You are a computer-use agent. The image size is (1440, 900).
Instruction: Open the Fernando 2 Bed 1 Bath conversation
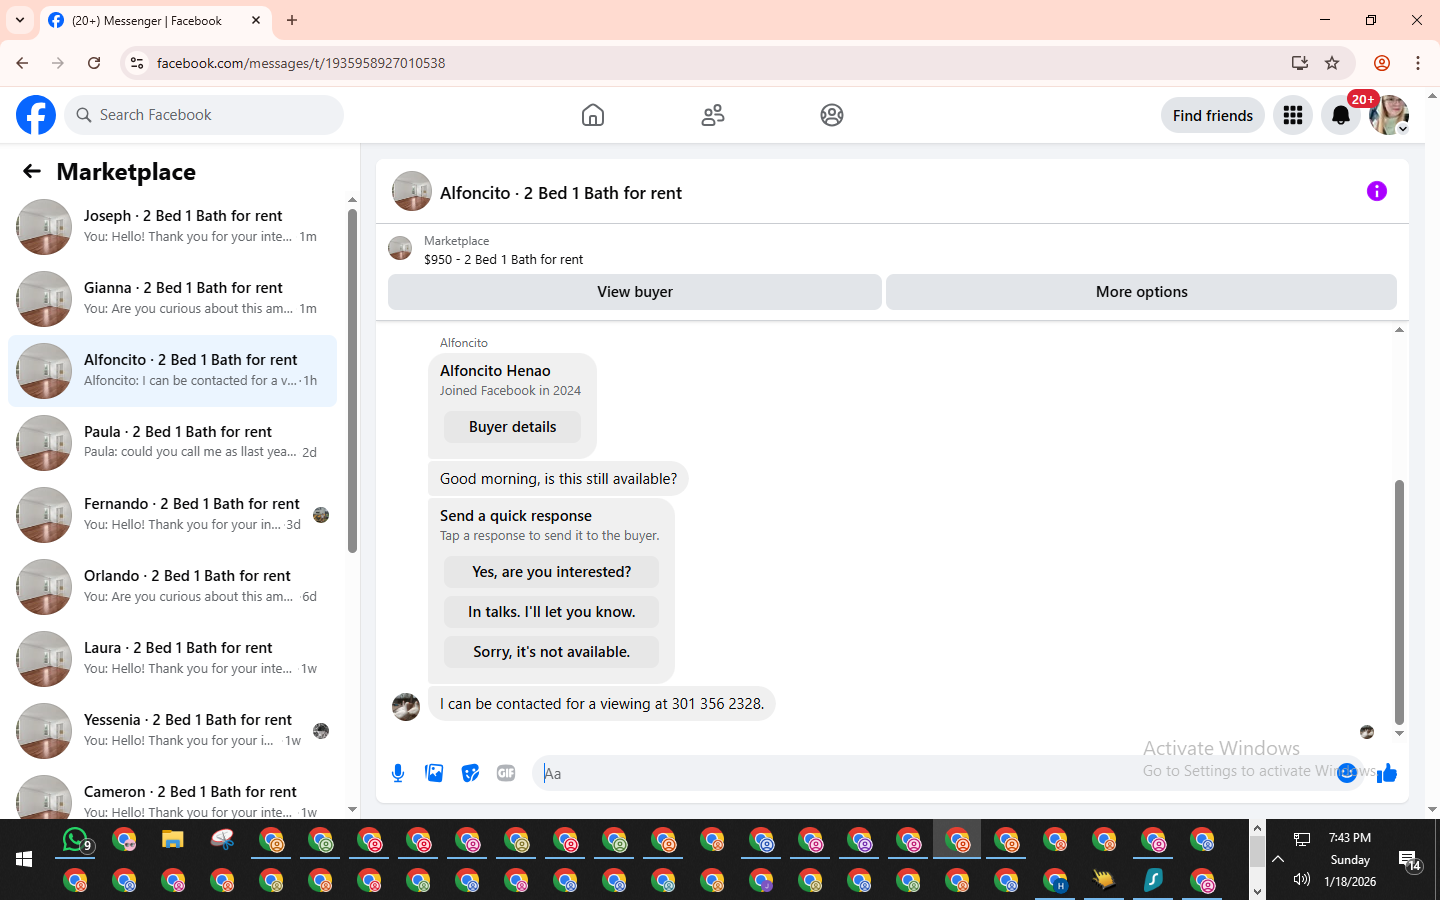tap(172, 515)
